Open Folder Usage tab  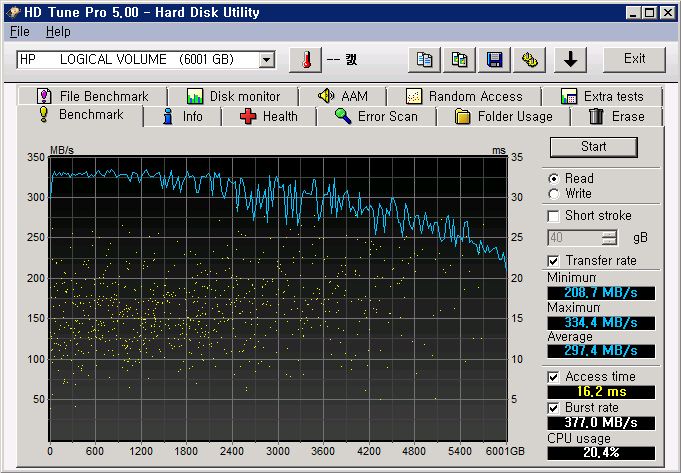click(x=504, y=116)
